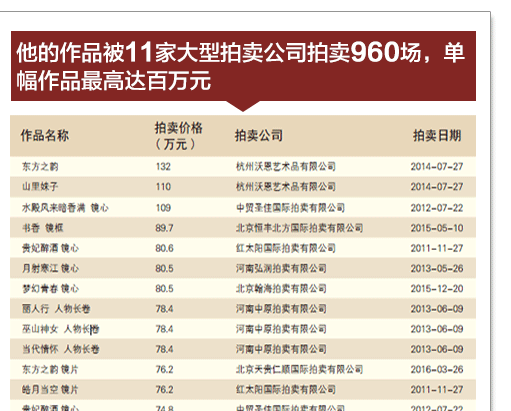Select price 89.7 in the table
This screenshot has height=411, width=511.
[164, 228]
